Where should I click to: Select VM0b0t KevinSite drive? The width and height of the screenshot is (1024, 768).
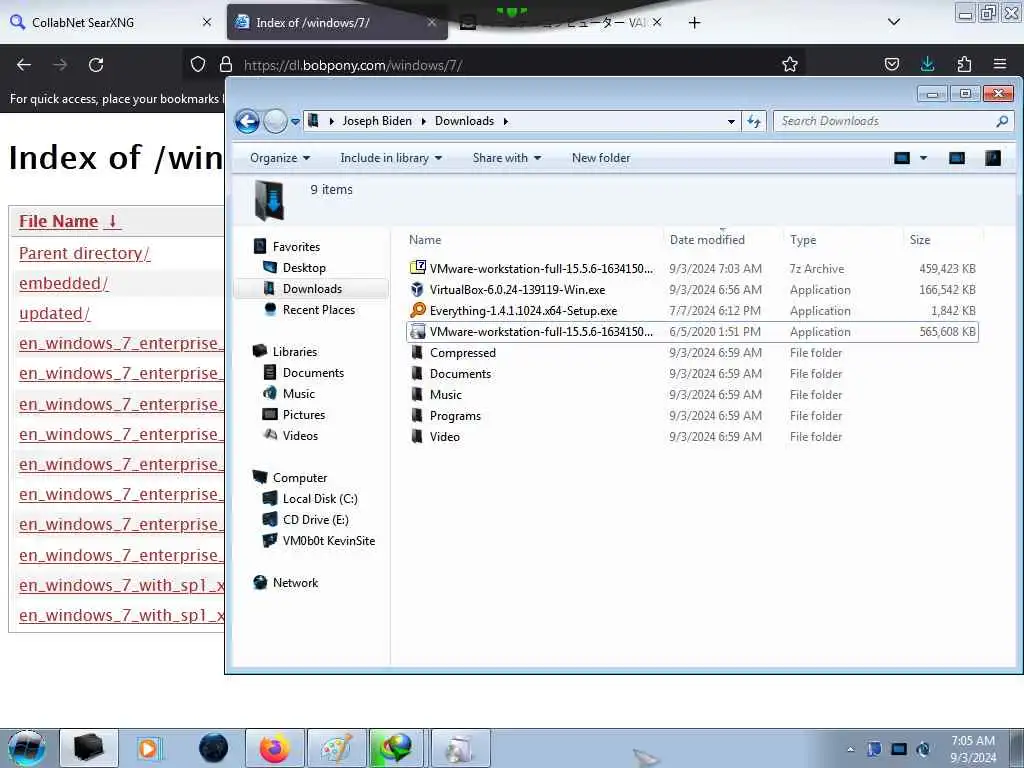coord(328,540)
